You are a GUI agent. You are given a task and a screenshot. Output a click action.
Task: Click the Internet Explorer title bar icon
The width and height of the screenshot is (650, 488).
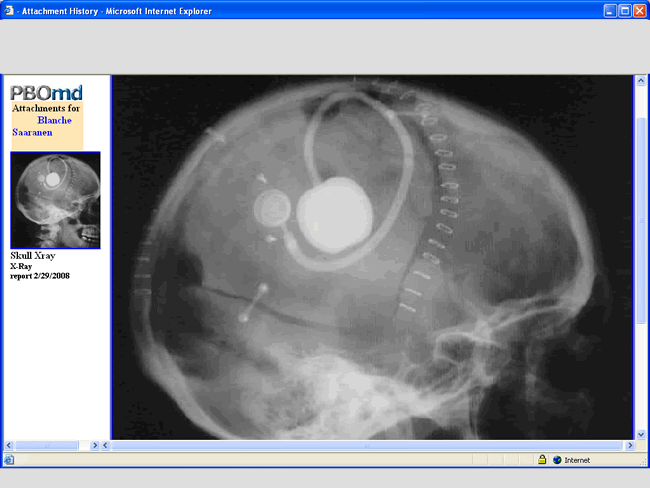pyautogui.click(x=10, y=10)
